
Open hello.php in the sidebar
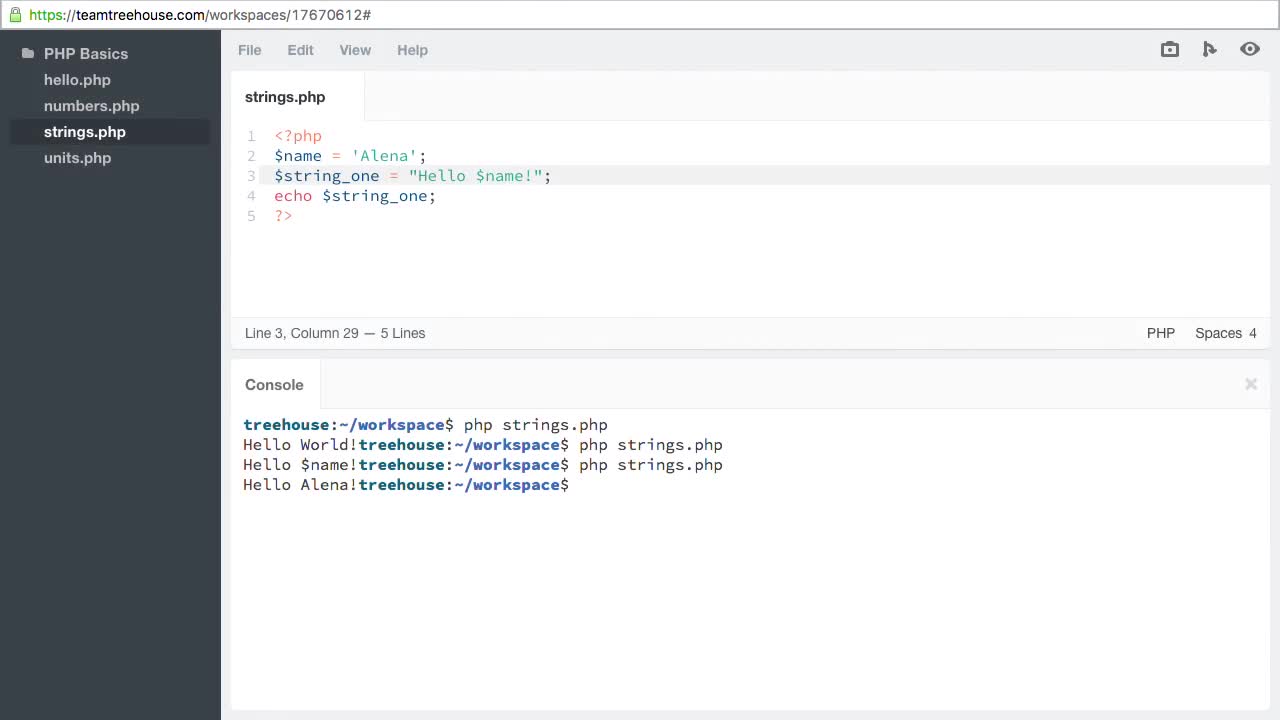click(77, 80)
